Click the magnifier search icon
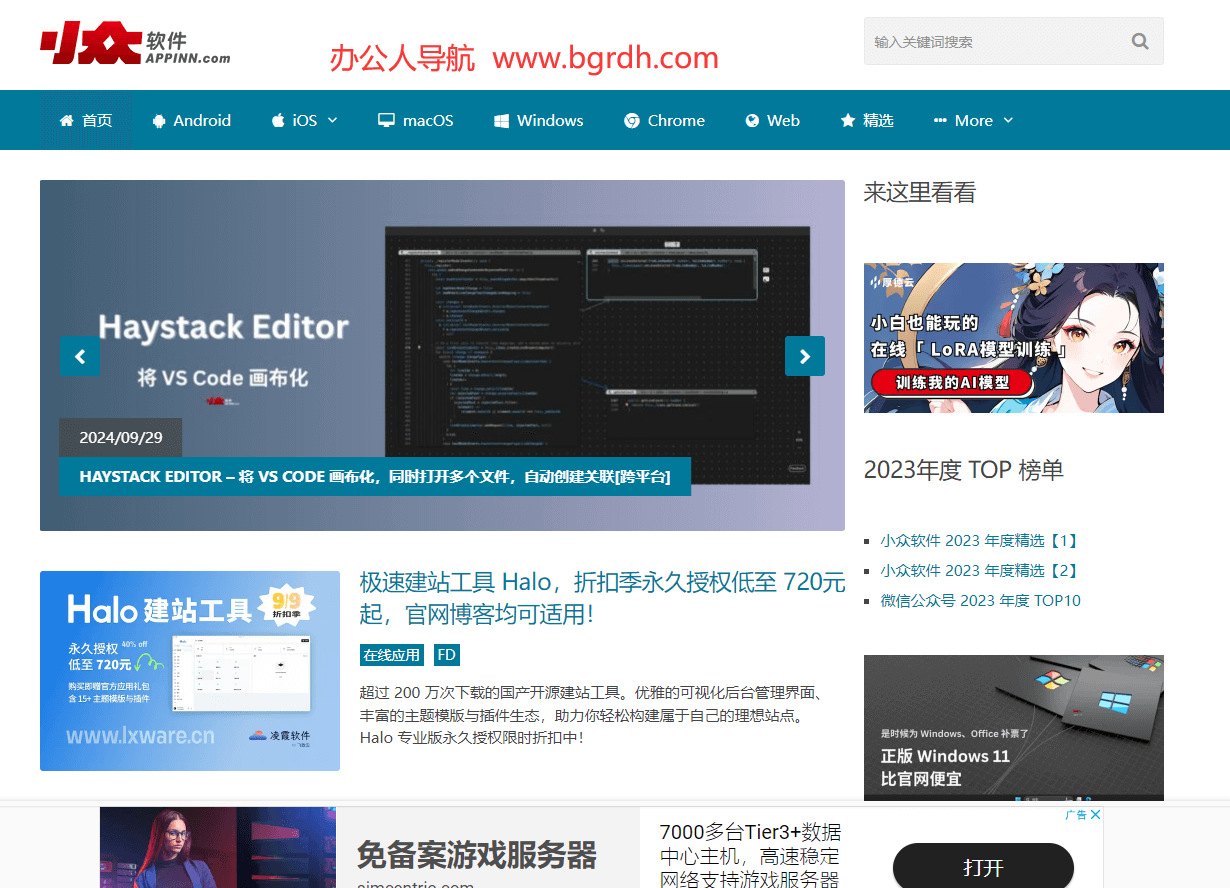The image size is (1230, 888). (1139, 42)
